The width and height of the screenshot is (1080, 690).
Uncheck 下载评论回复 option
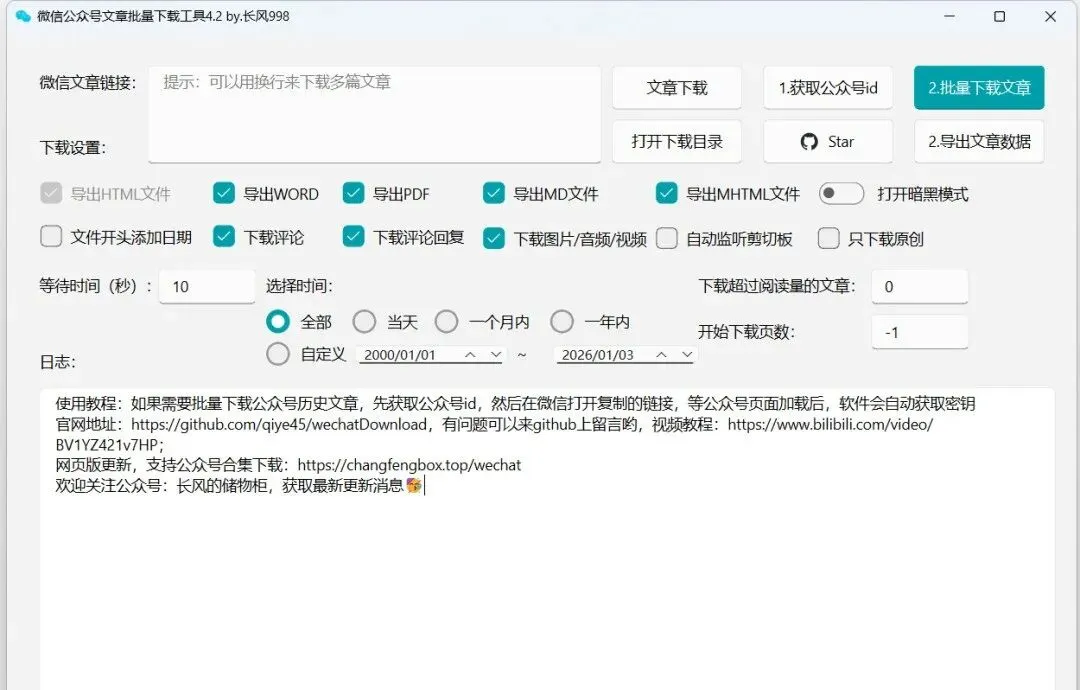(x=353, y=237)
